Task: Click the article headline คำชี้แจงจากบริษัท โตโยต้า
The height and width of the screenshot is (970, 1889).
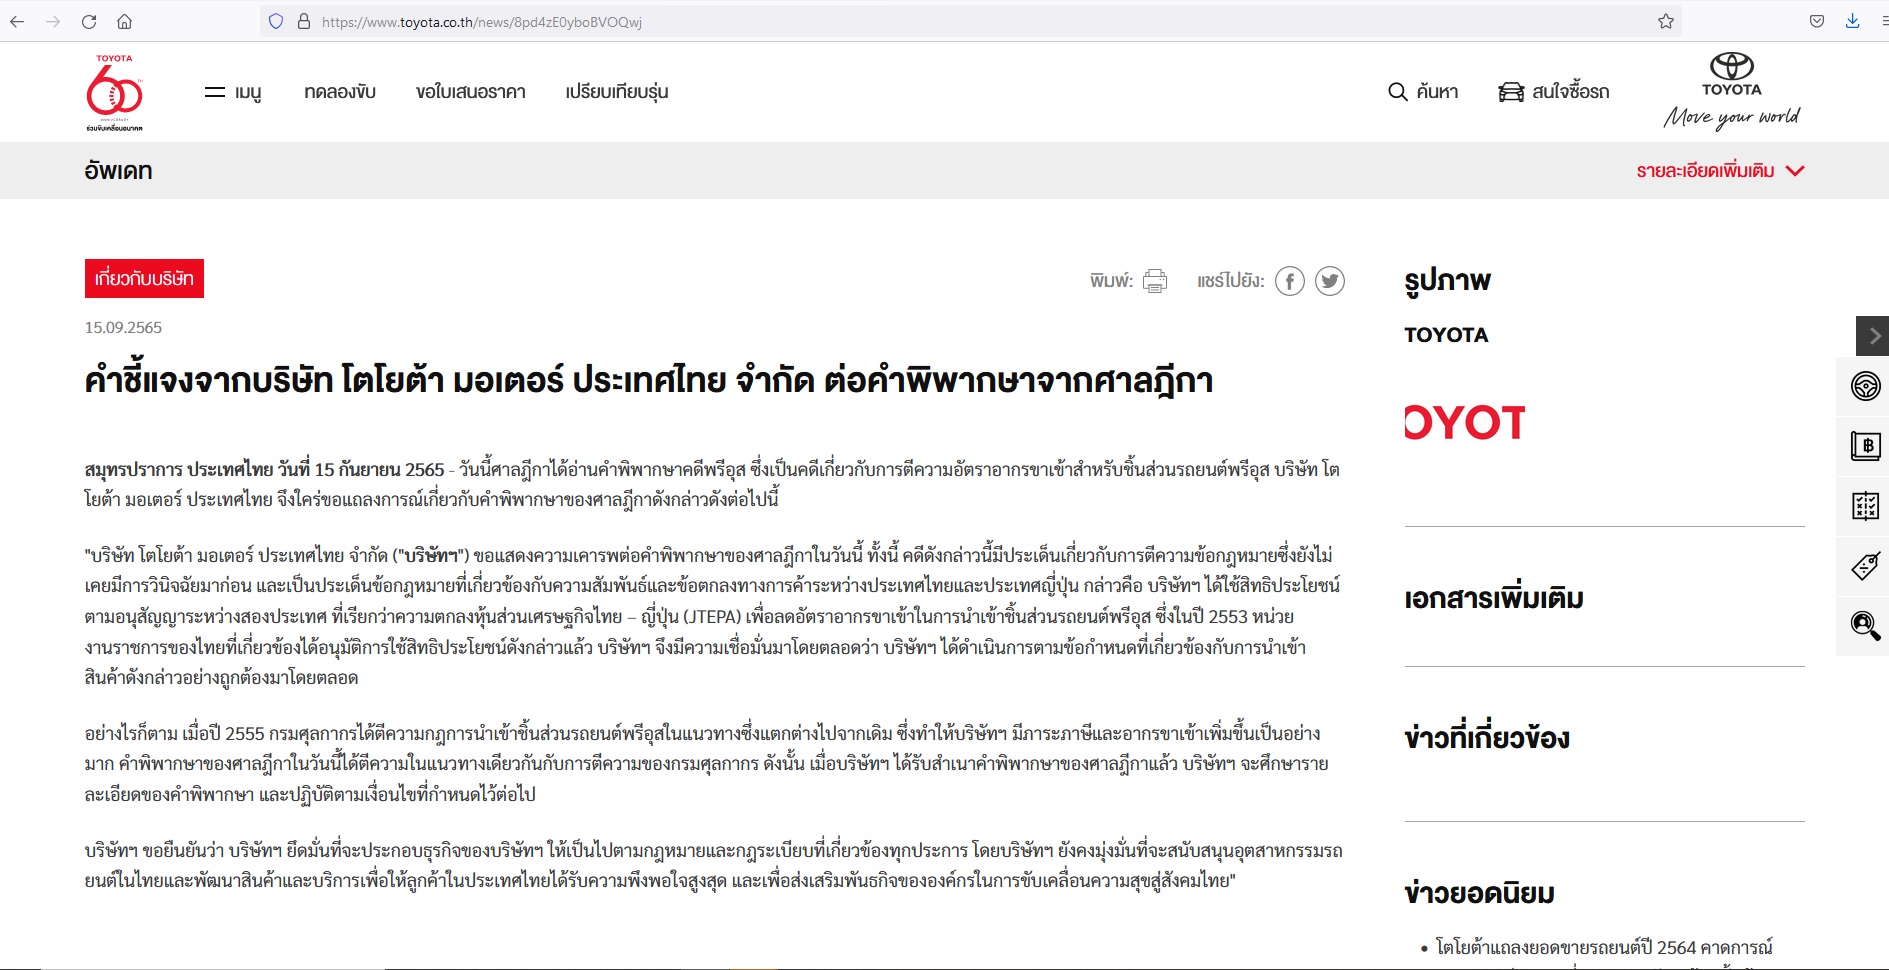Action: [x=649, y=380]
